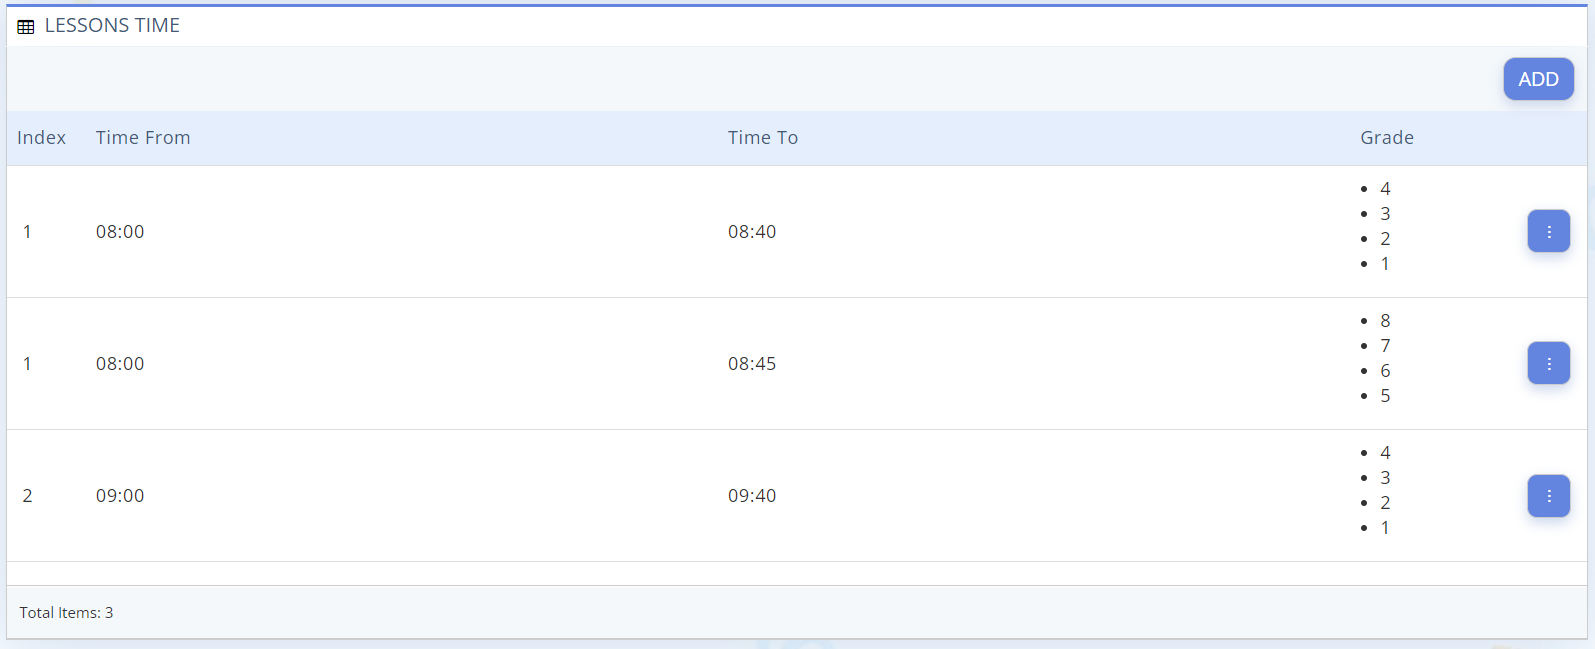Select the 09:40 Time To cell
Image resolution: width=1595 pixels, height=649 pixels.
752,496
